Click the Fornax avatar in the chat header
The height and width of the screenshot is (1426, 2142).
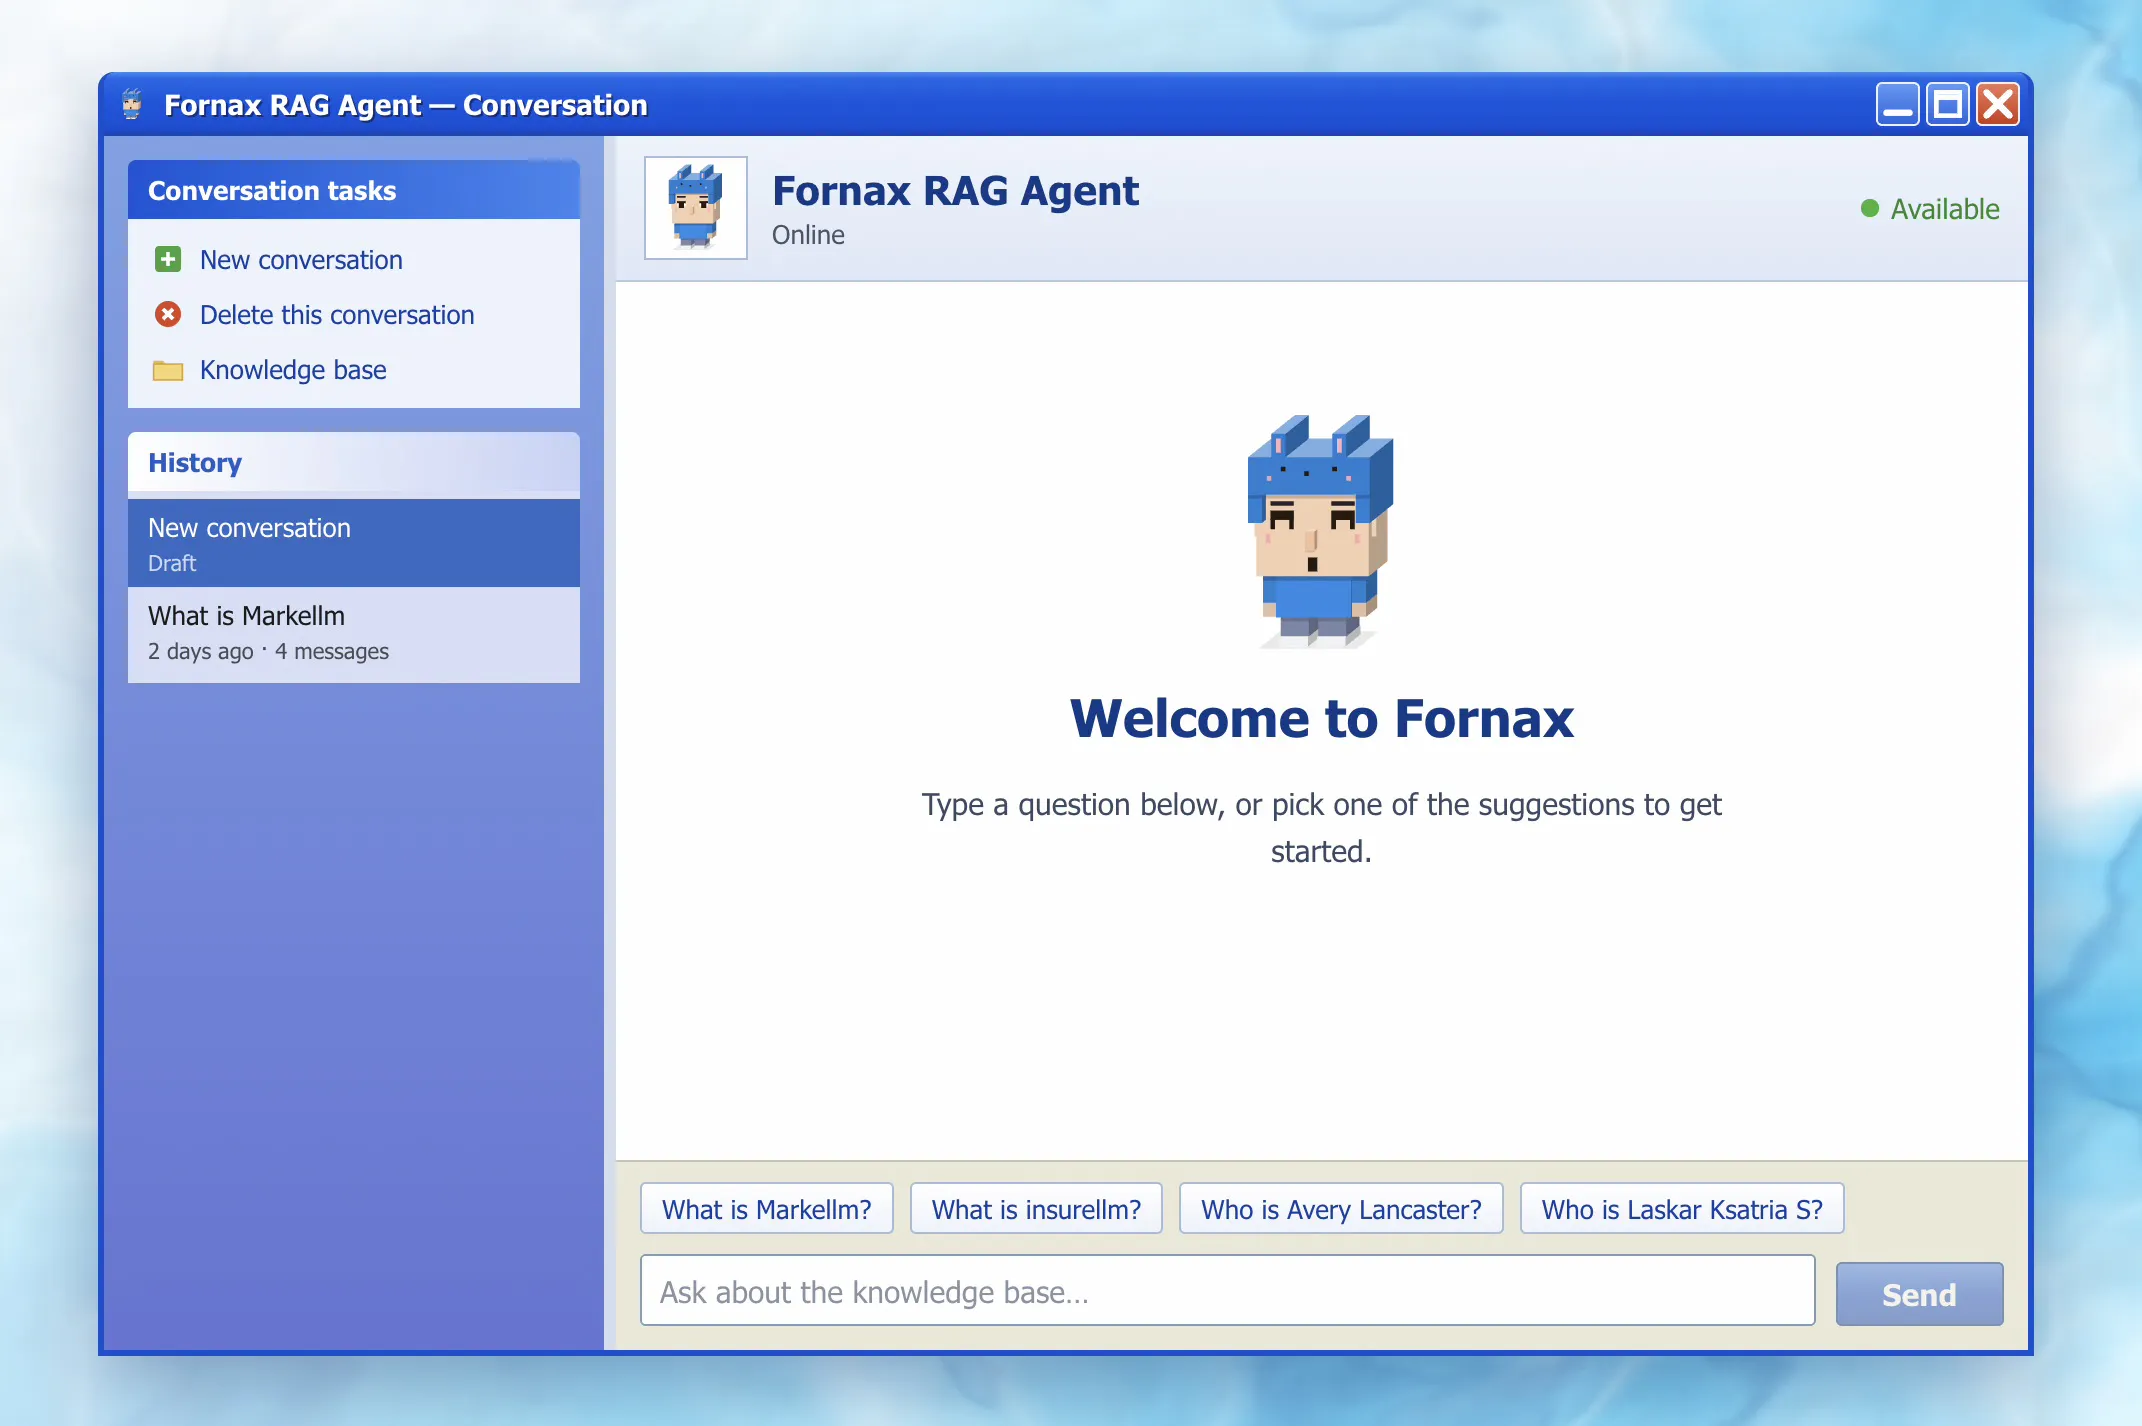696,208
